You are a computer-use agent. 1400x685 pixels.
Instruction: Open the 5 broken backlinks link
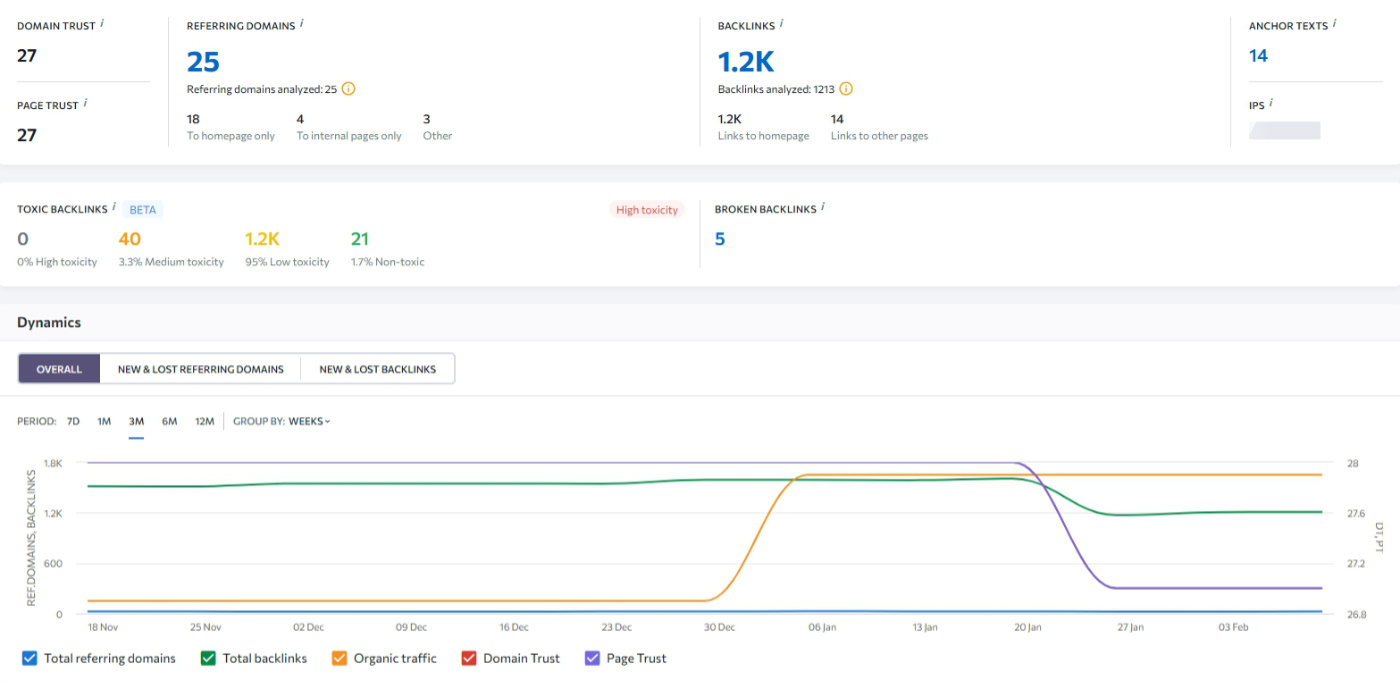click(720, 239)
